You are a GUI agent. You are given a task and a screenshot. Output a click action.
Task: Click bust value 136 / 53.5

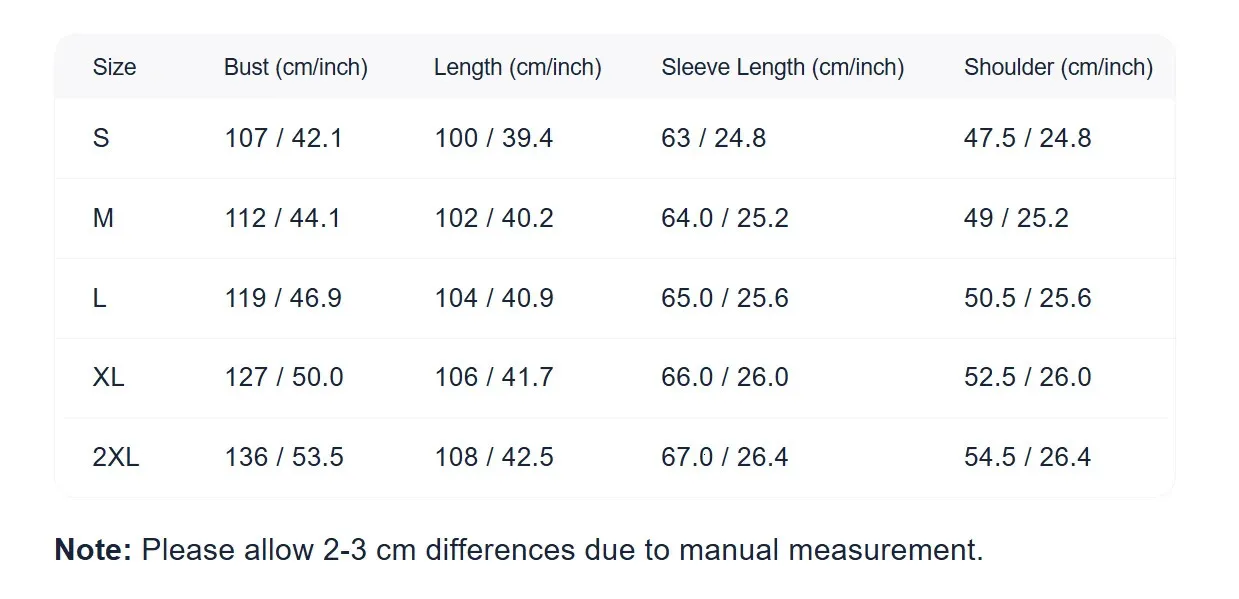[283, 457]
